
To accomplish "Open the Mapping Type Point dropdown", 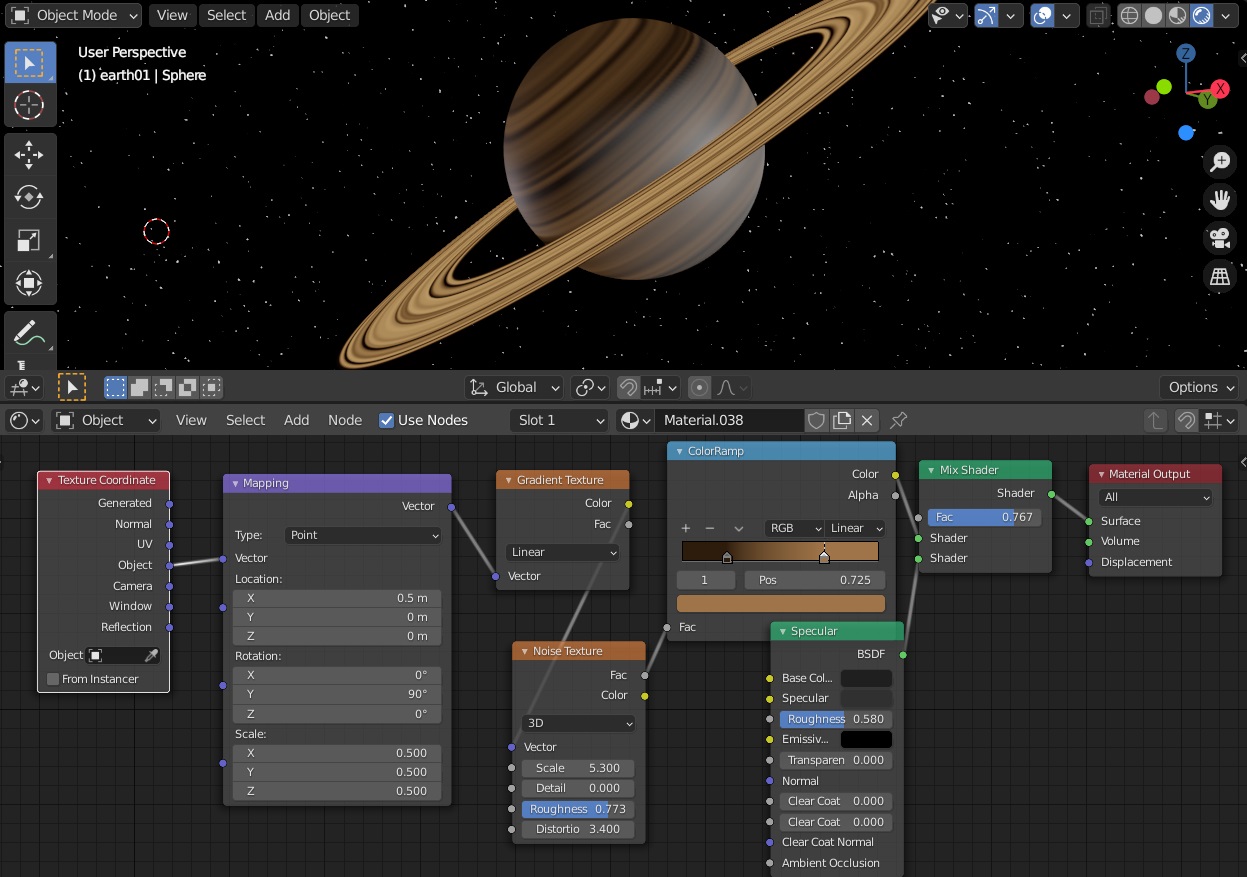I will (x=363, y=535).
